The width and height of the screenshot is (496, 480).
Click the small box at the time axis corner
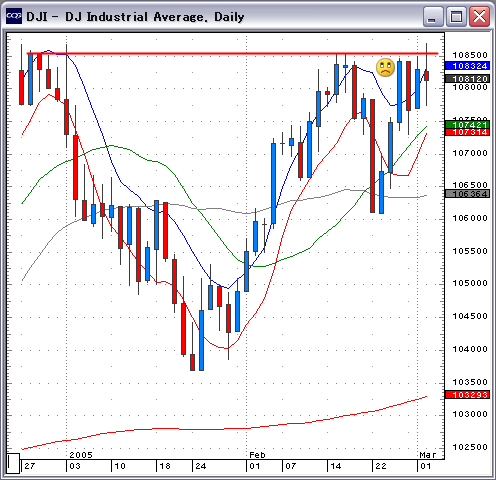point(13,463)
